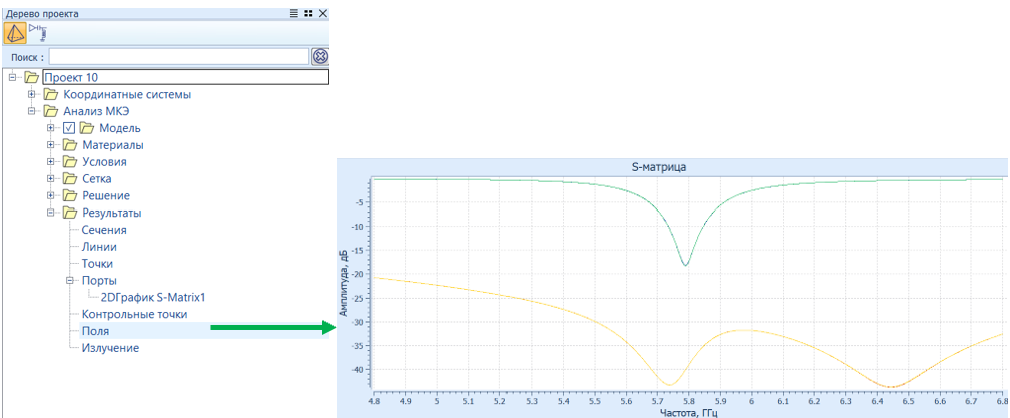Toggle the Модель checkbox
Image resolution: width=1010 pixels, height=418 pixels.
point(69,128)
